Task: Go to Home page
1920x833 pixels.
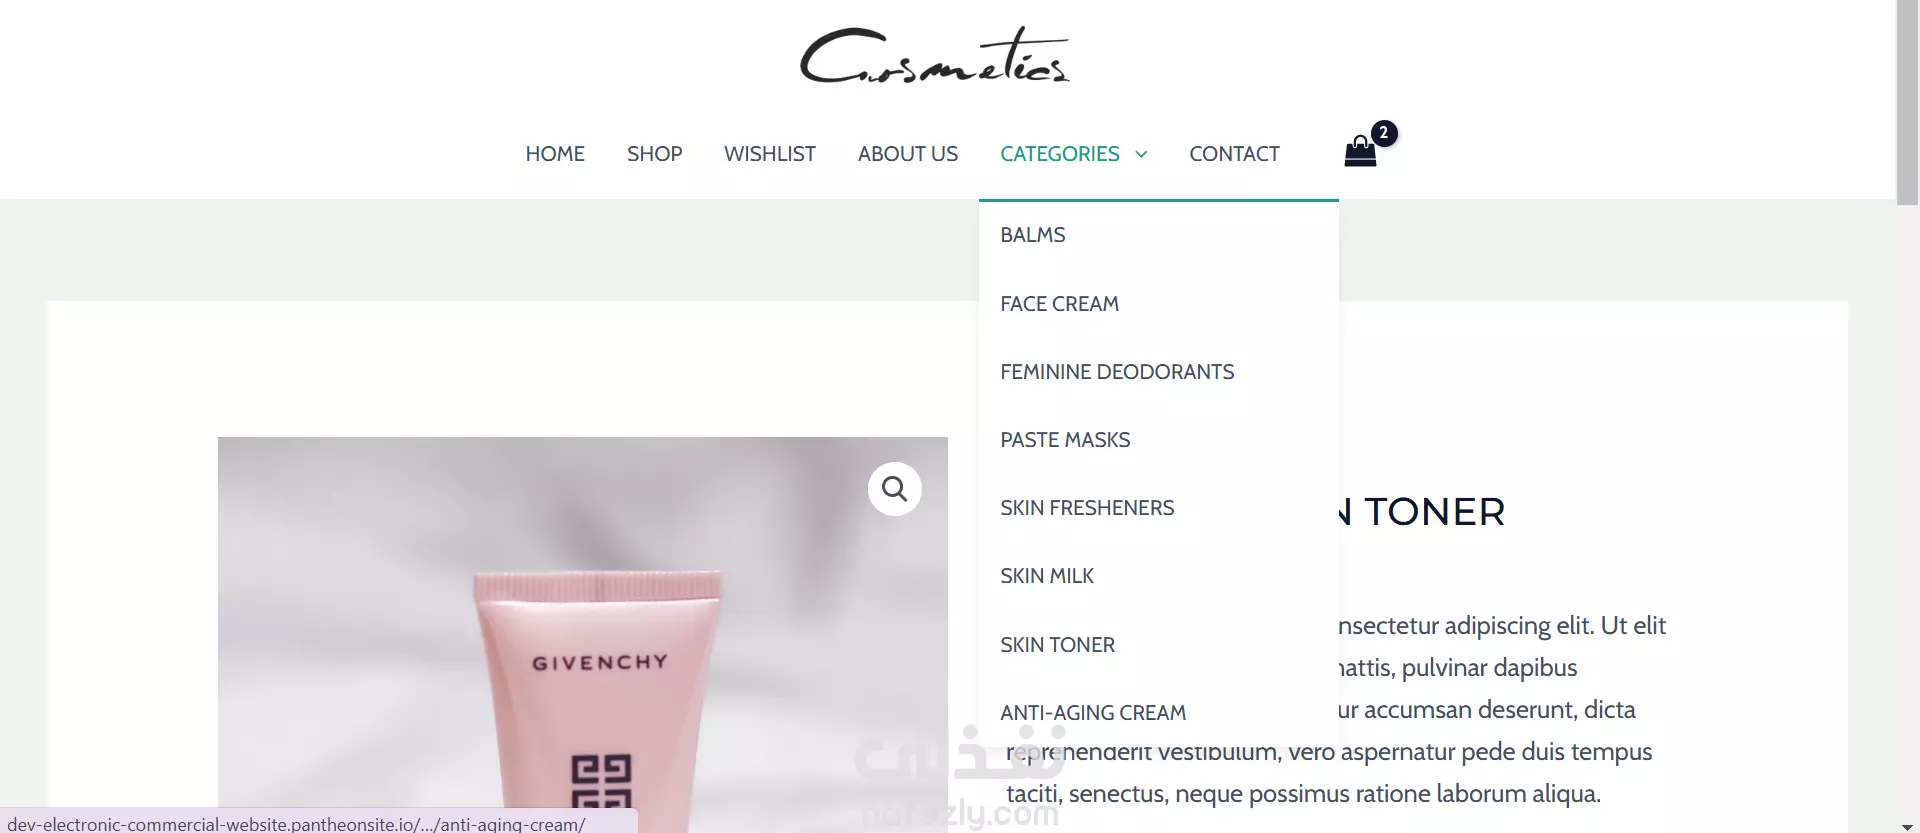Action: [x=555, y=154]
